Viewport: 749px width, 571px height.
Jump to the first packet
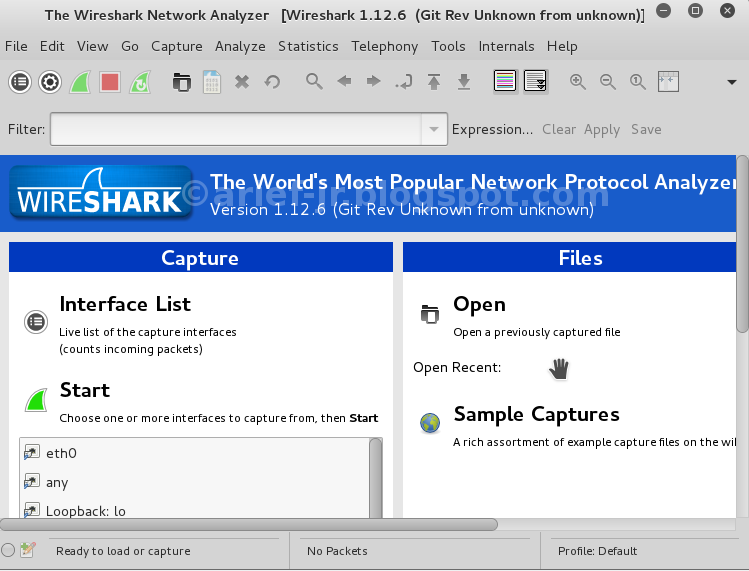pos(434,82)
